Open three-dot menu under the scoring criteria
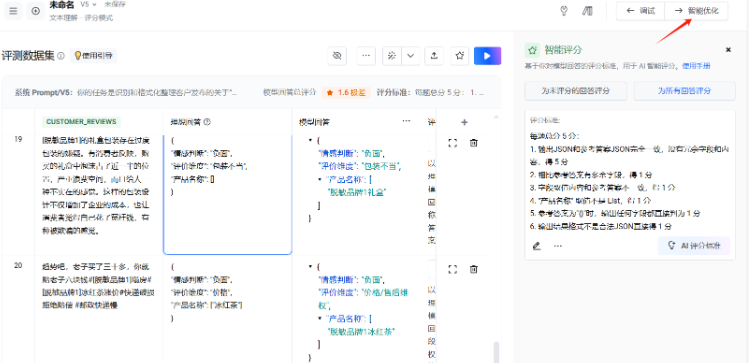Viewport: 753px width, 363px height. coord(558,246)
